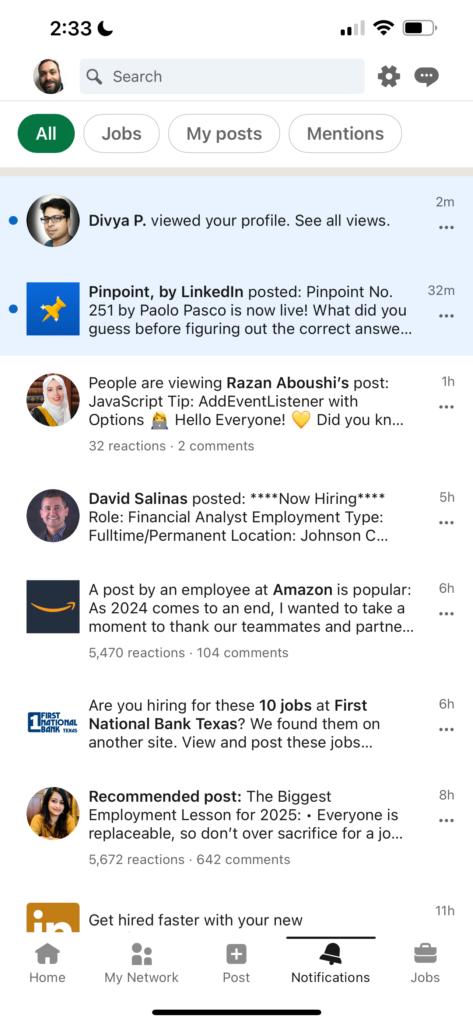
Task: Select the Mentions filter pill
Action: pos(346,134)
